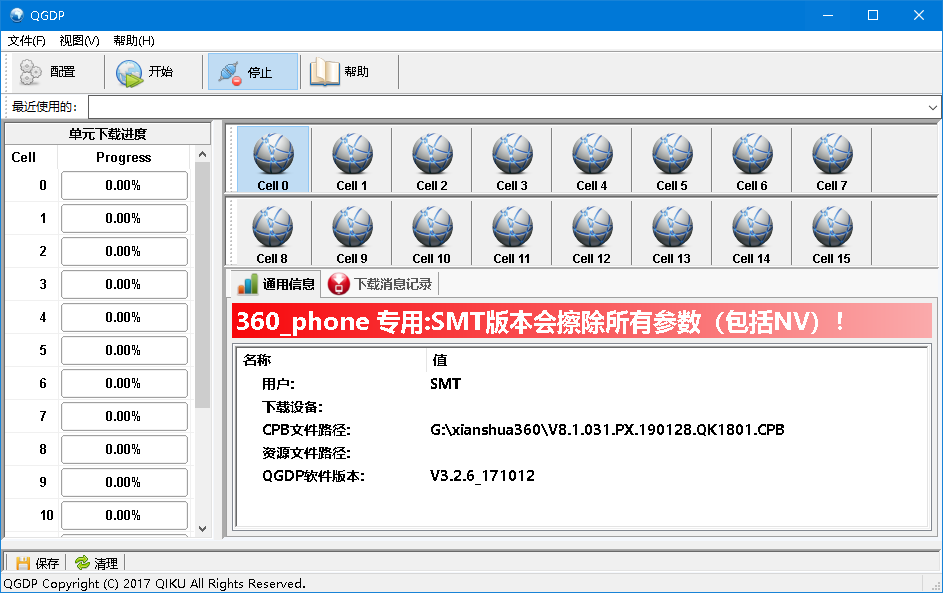The image size is (943, 593).
Task: Expand the 最近使用的 dropdown arrow
Action: pyautogui.click(x=932, y=108)
